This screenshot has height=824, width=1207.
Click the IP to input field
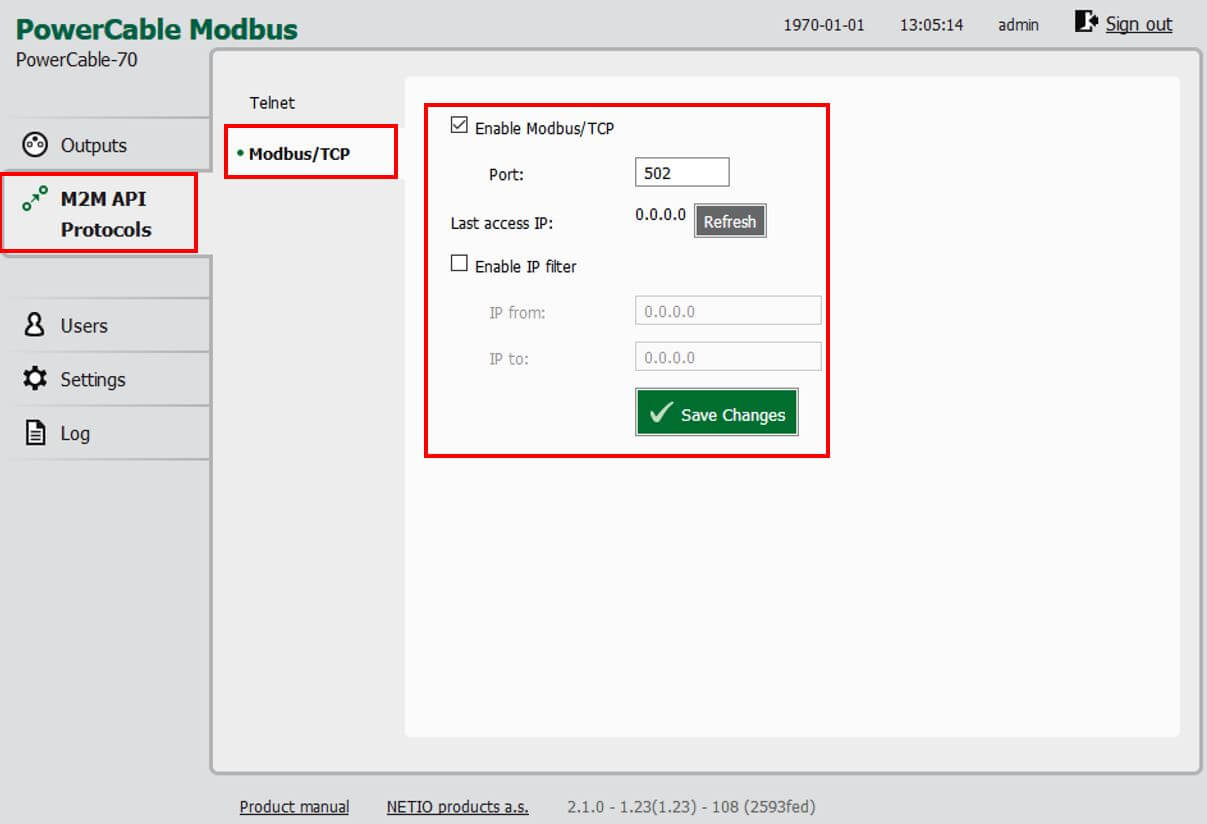tap(727, 357)
